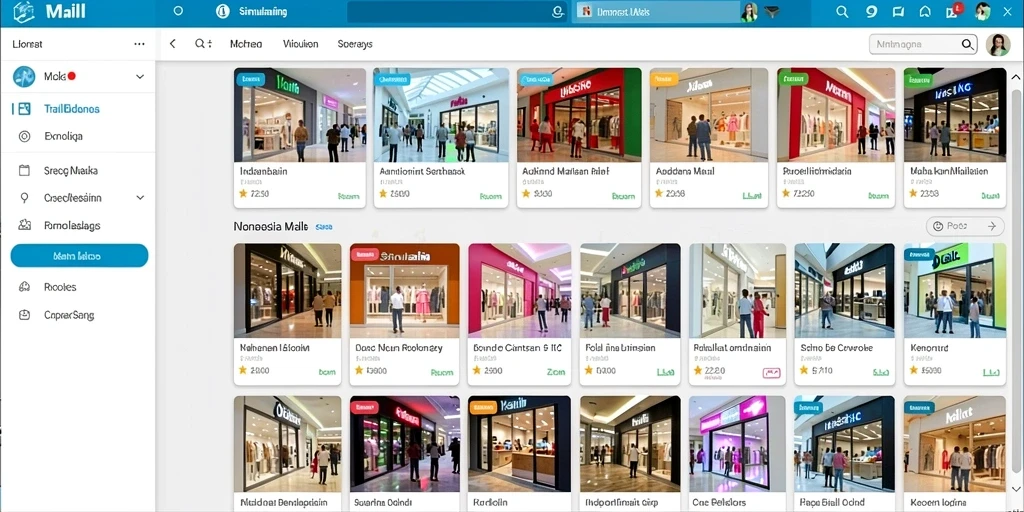This screenshot has width=1024, height=512.
Task: Click the calendar icon beside Srecg Maika
Action: click(x=24, y=170)
